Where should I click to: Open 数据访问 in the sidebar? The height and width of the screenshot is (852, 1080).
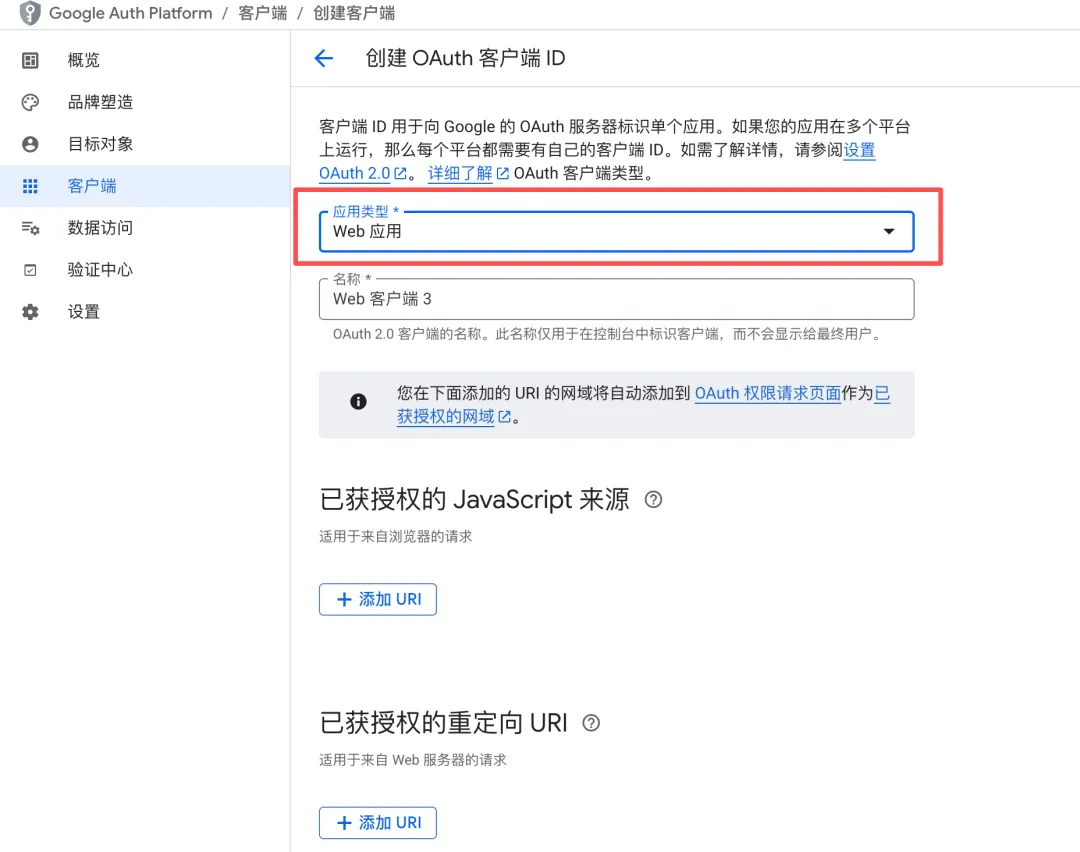tap(145, 228)
